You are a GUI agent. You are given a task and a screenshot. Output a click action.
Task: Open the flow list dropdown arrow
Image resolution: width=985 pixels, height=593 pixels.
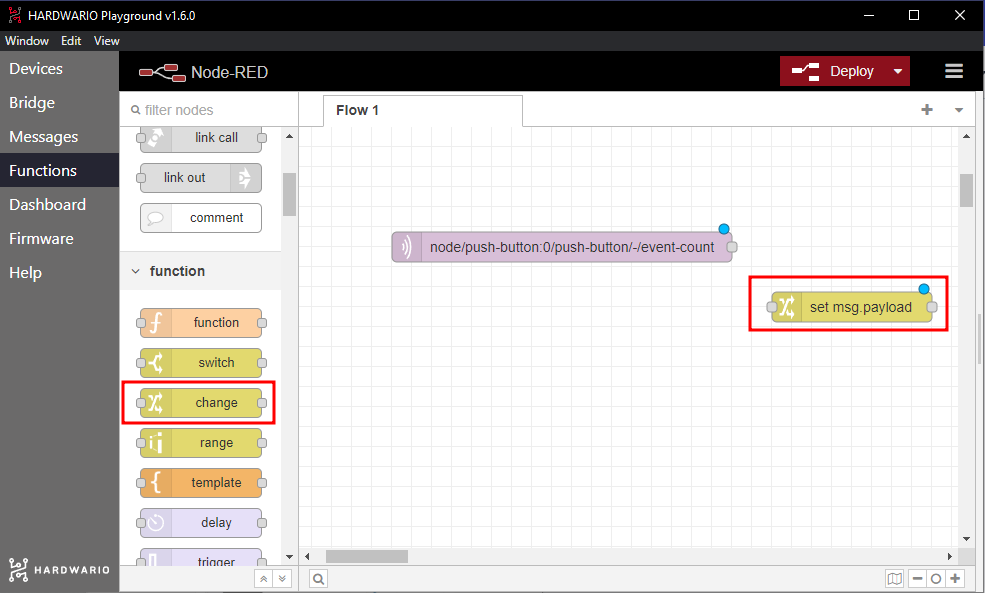point(959,110)
